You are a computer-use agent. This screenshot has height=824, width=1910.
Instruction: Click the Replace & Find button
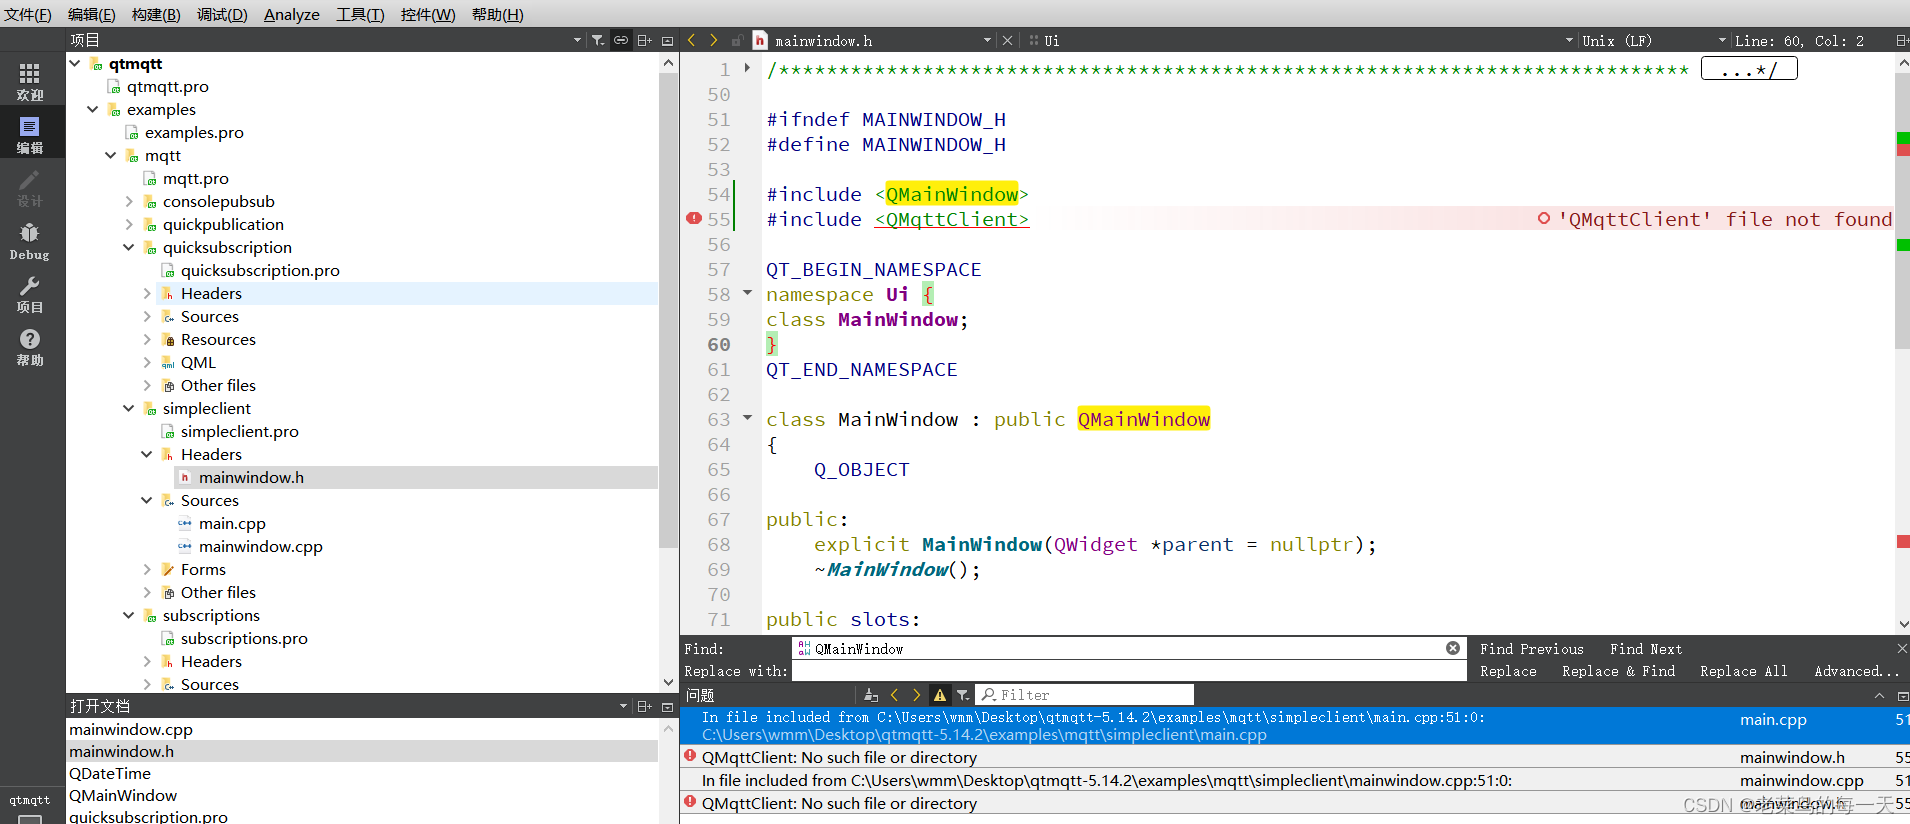pos(1618,671)
